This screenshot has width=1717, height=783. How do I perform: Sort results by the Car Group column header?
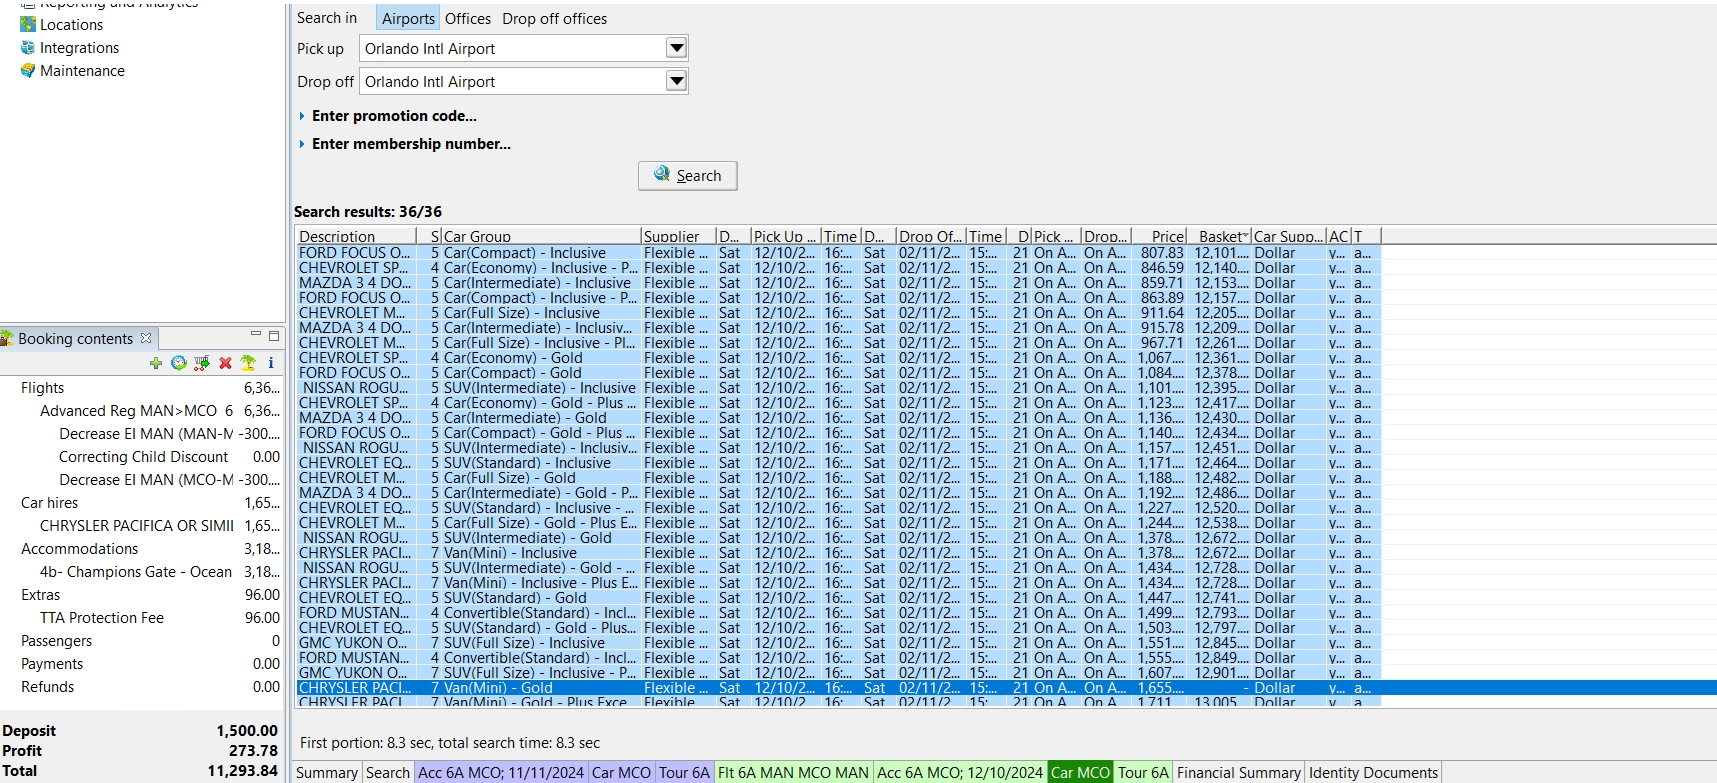pos(539,236)
